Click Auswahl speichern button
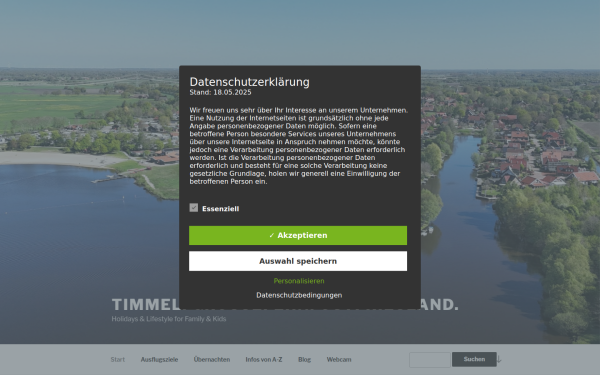Viewport: 600px width, 375px height. pyautogui.click(x=298, y=261)
